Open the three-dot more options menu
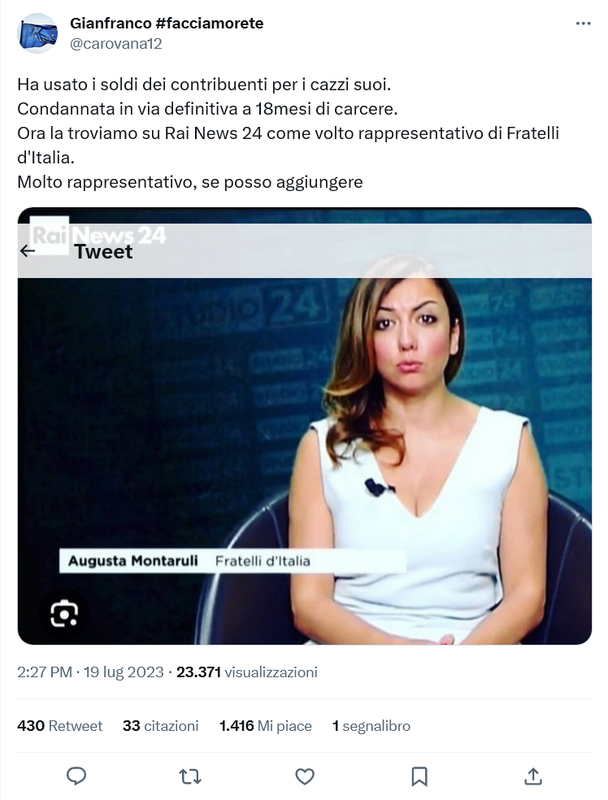This screenshot has height=800, width=608. tap(583, 23)
